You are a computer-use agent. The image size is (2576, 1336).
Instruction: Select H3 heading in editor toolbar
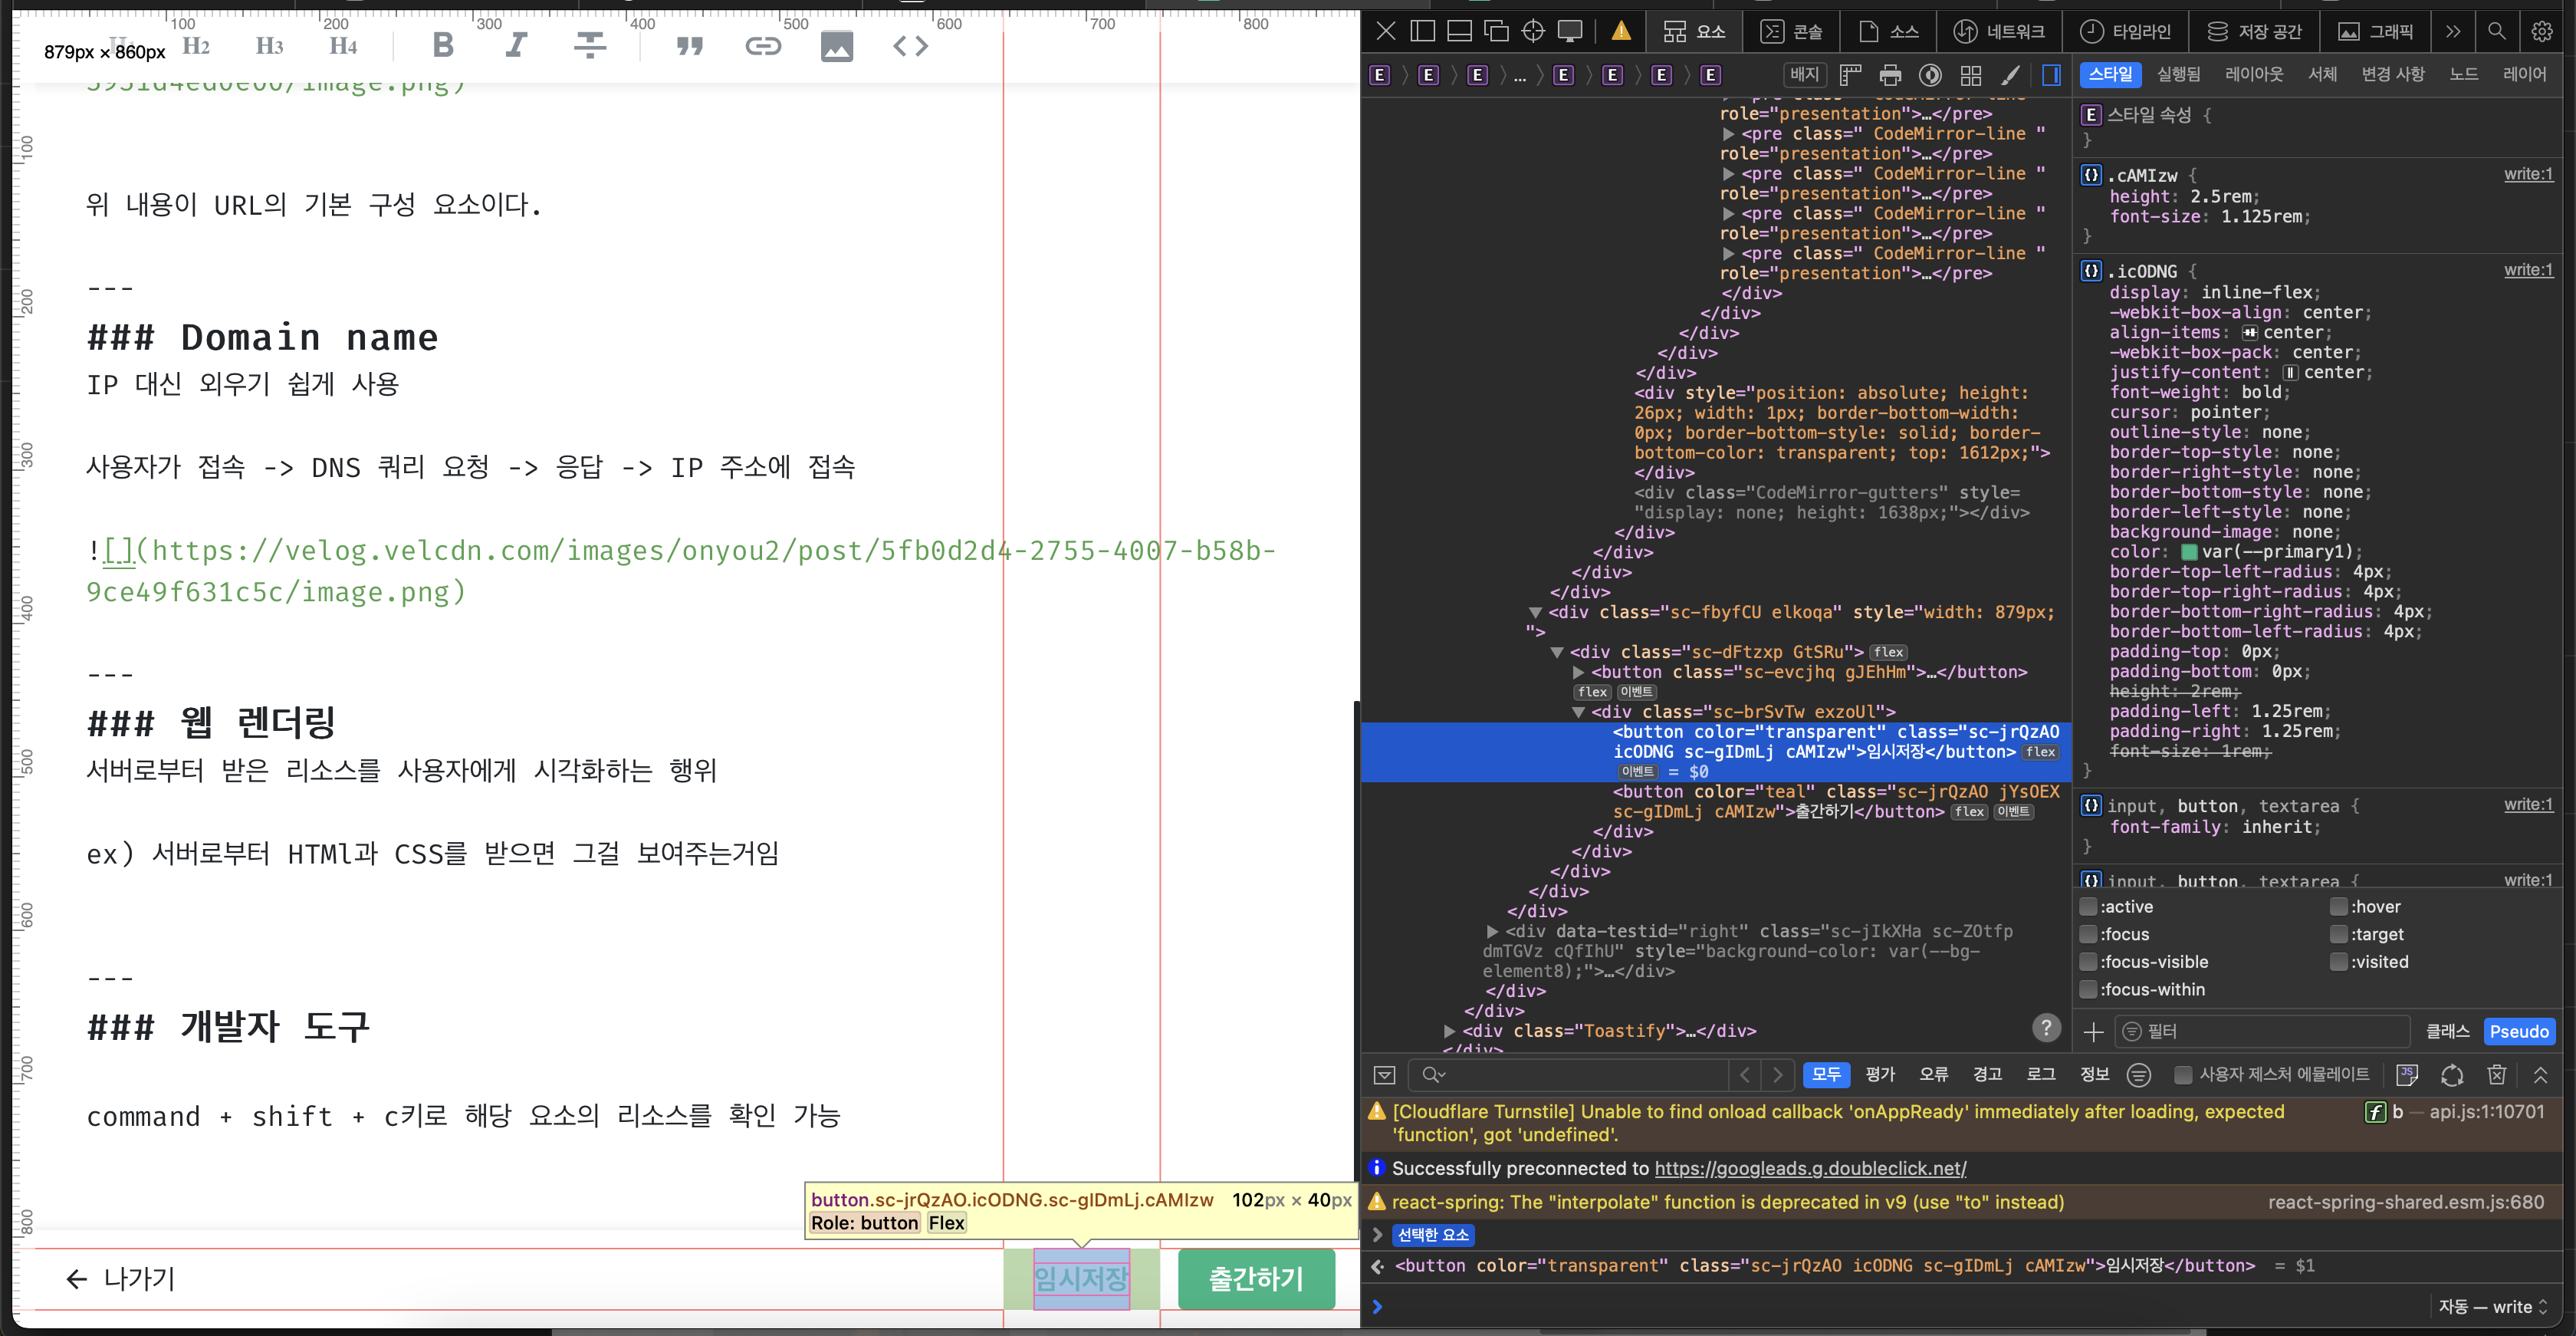click(x=269, y=46)
